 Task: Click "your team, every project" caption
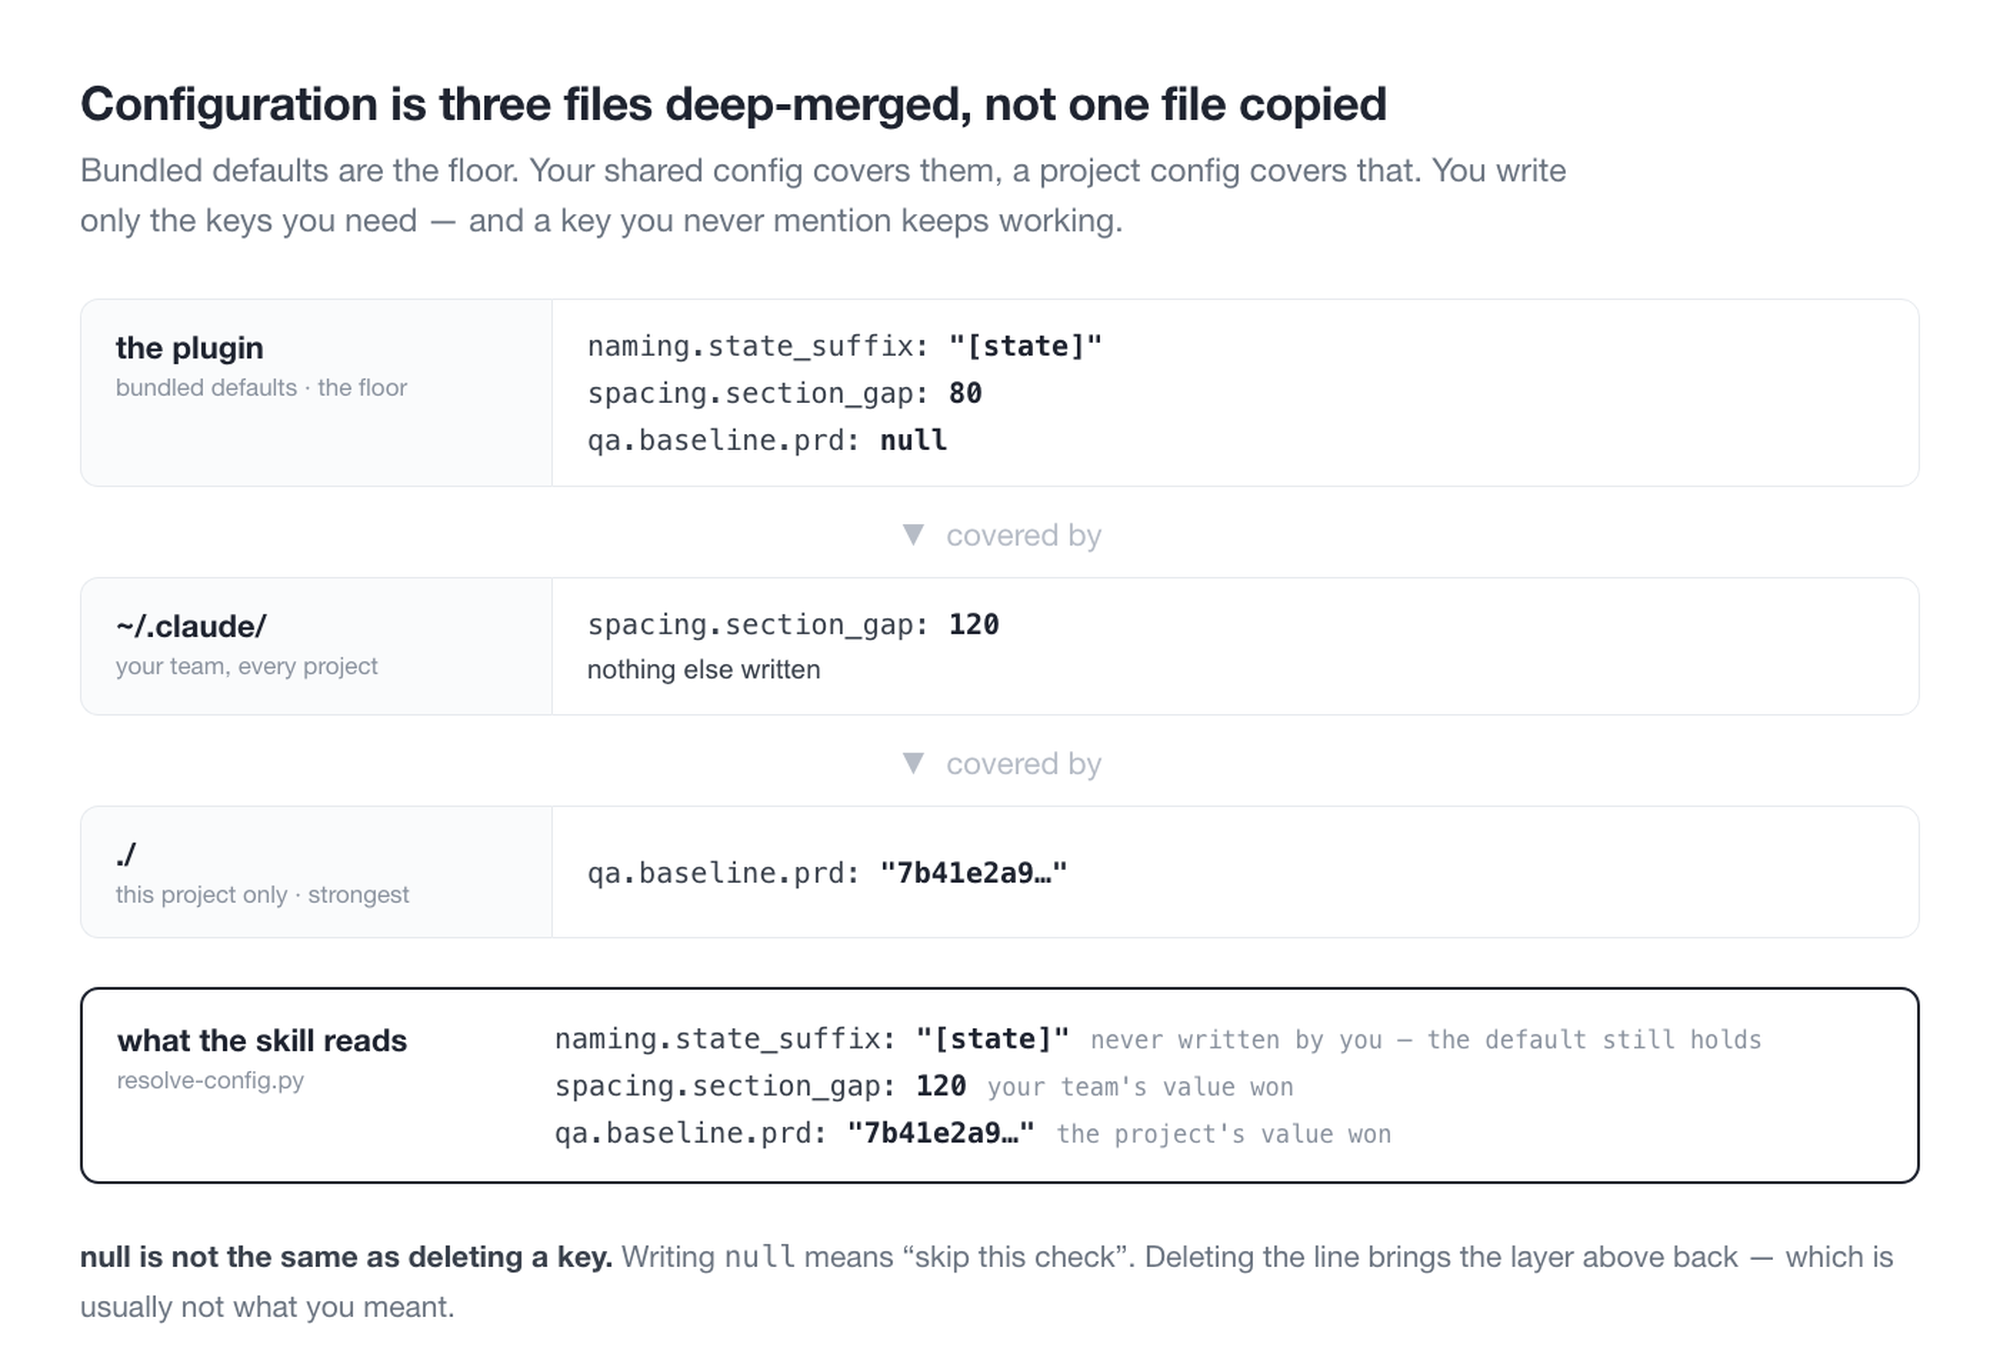246,666
